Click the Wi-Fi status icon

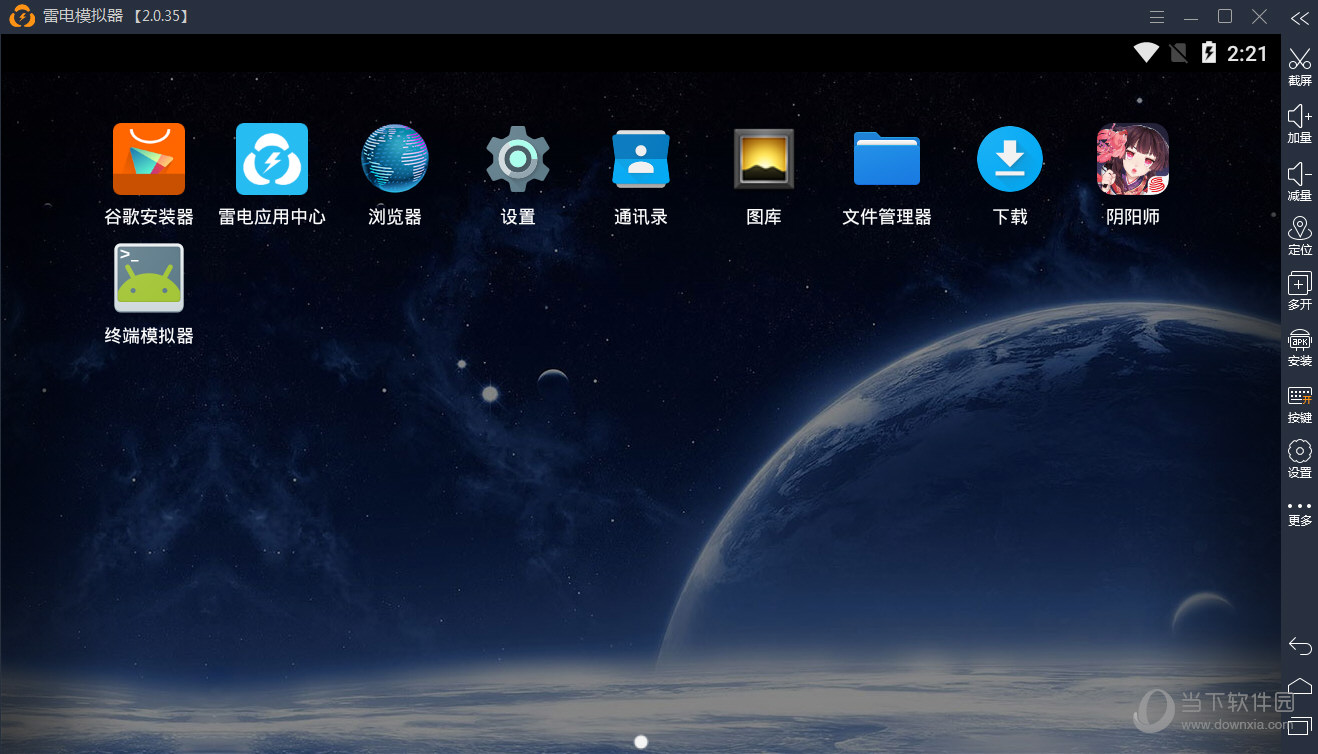coord(1146,53)
